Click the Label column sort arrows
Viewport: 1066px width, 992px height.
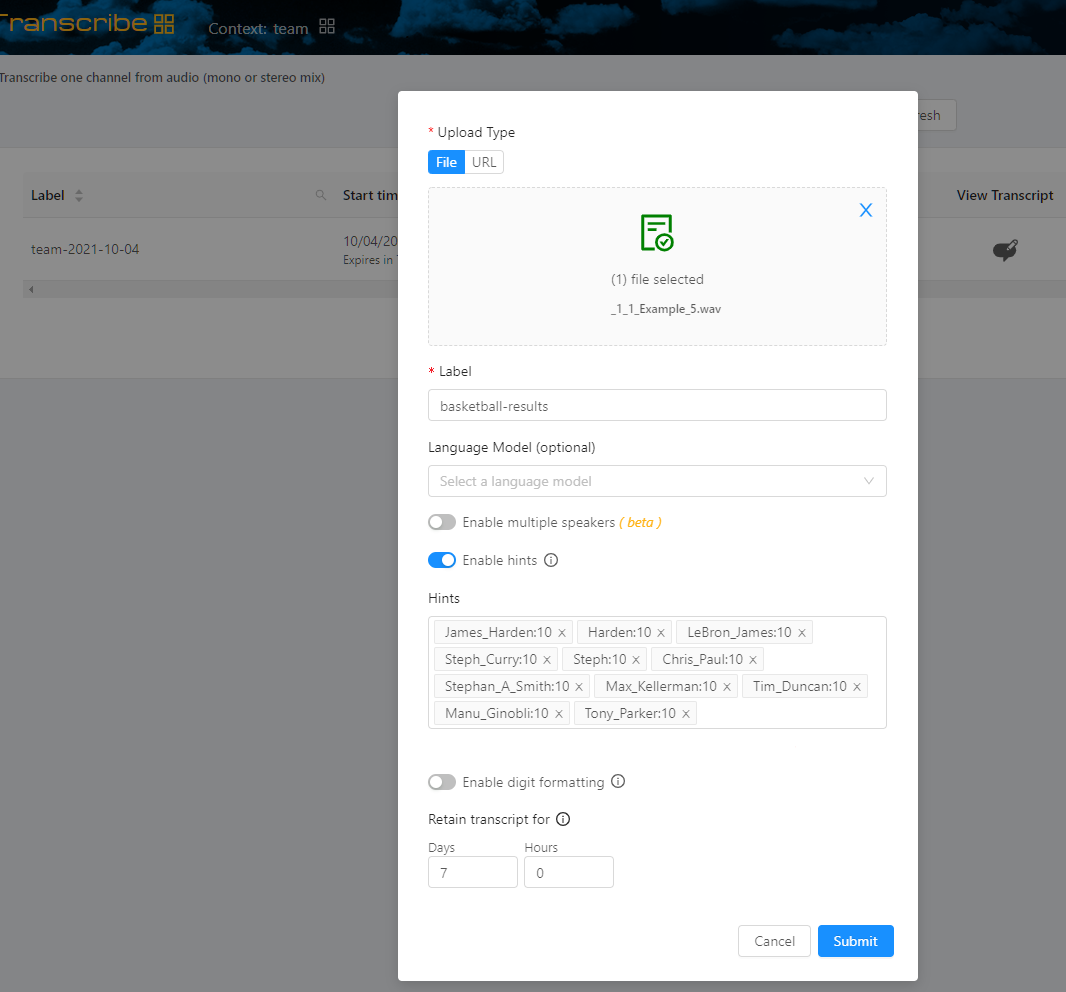(x=78, y=195)
